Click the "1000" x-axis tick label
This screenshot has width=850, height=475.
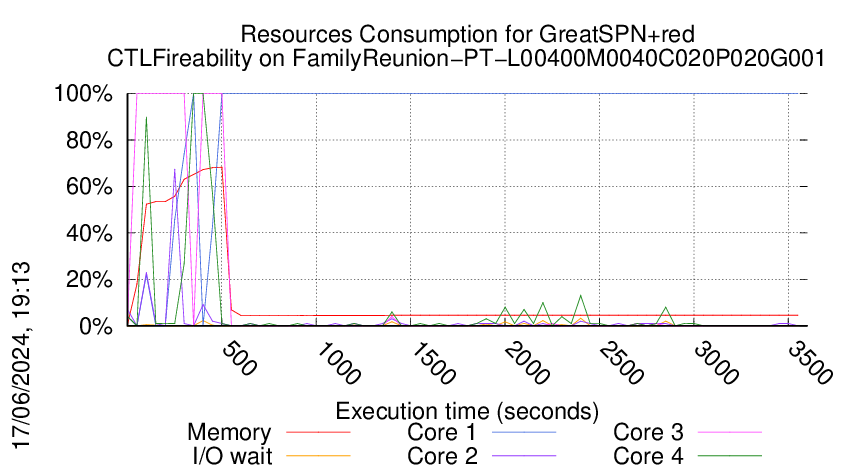point(337,363)
